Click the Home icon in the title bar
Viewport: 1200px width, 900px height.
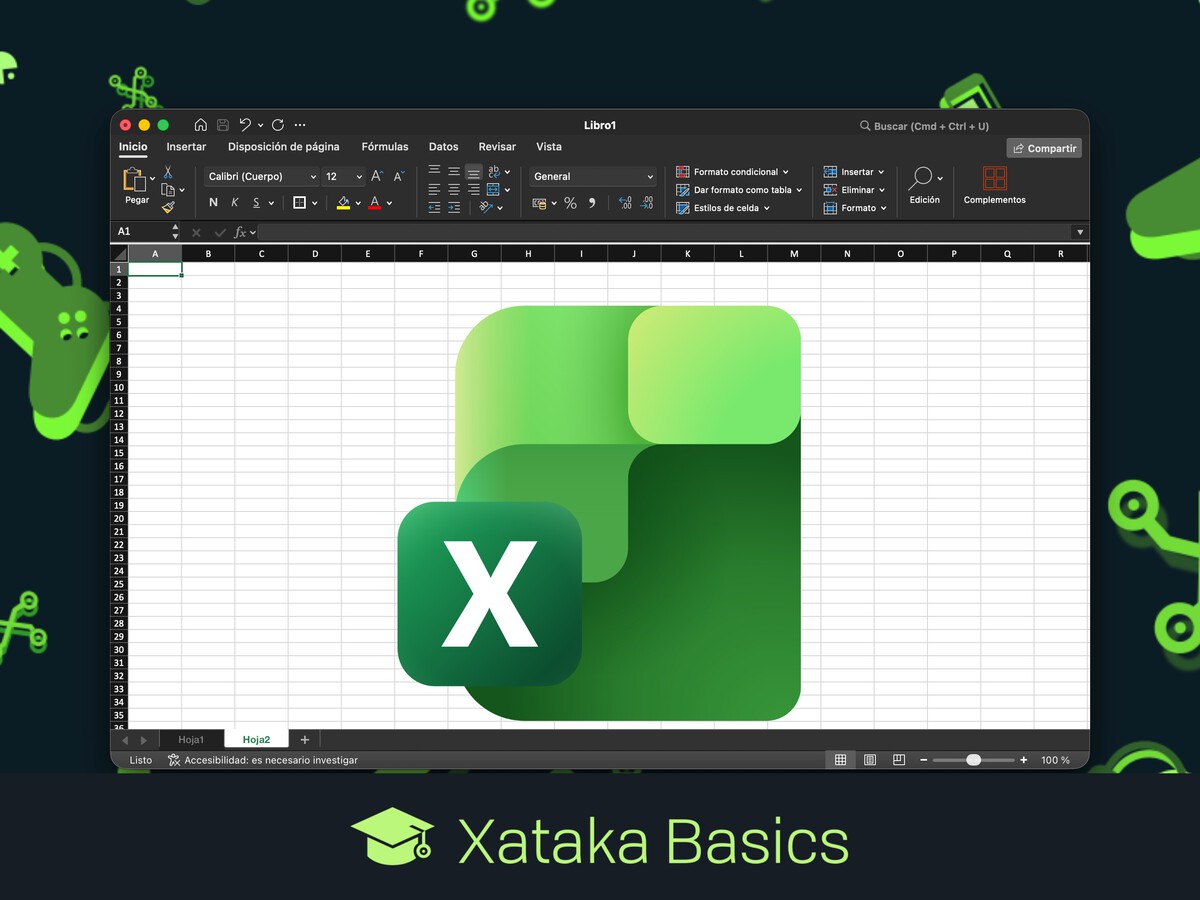[201, 125]
